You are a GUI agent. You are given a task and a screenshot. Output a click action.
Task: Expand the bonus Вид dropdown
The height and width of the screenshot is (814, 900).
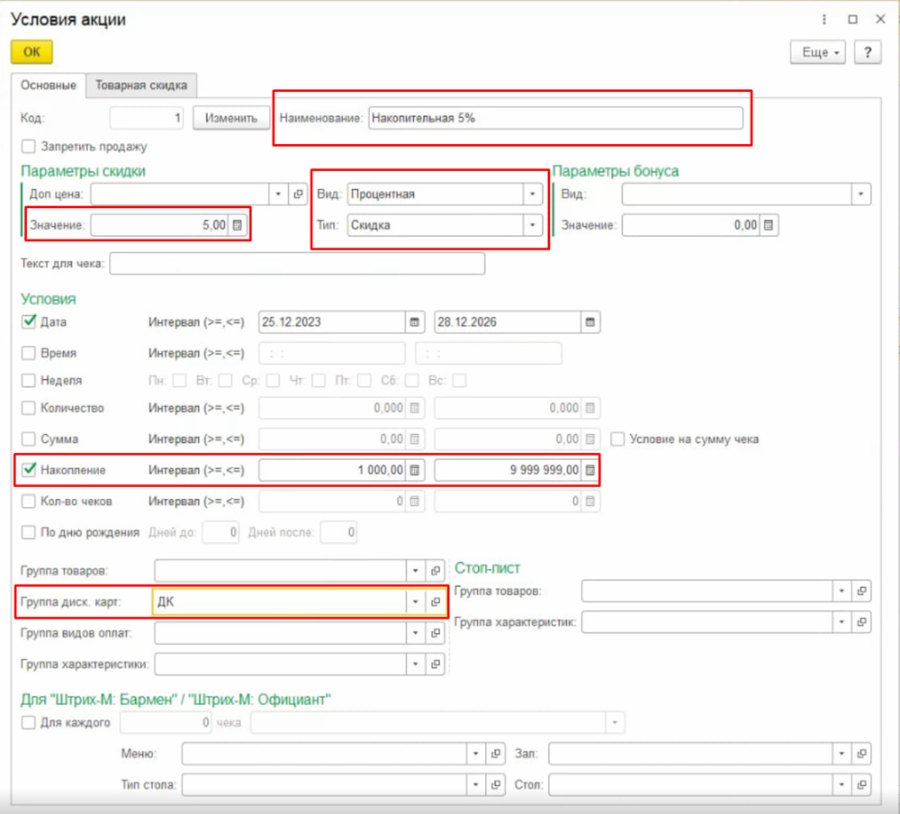pos(861,194)
